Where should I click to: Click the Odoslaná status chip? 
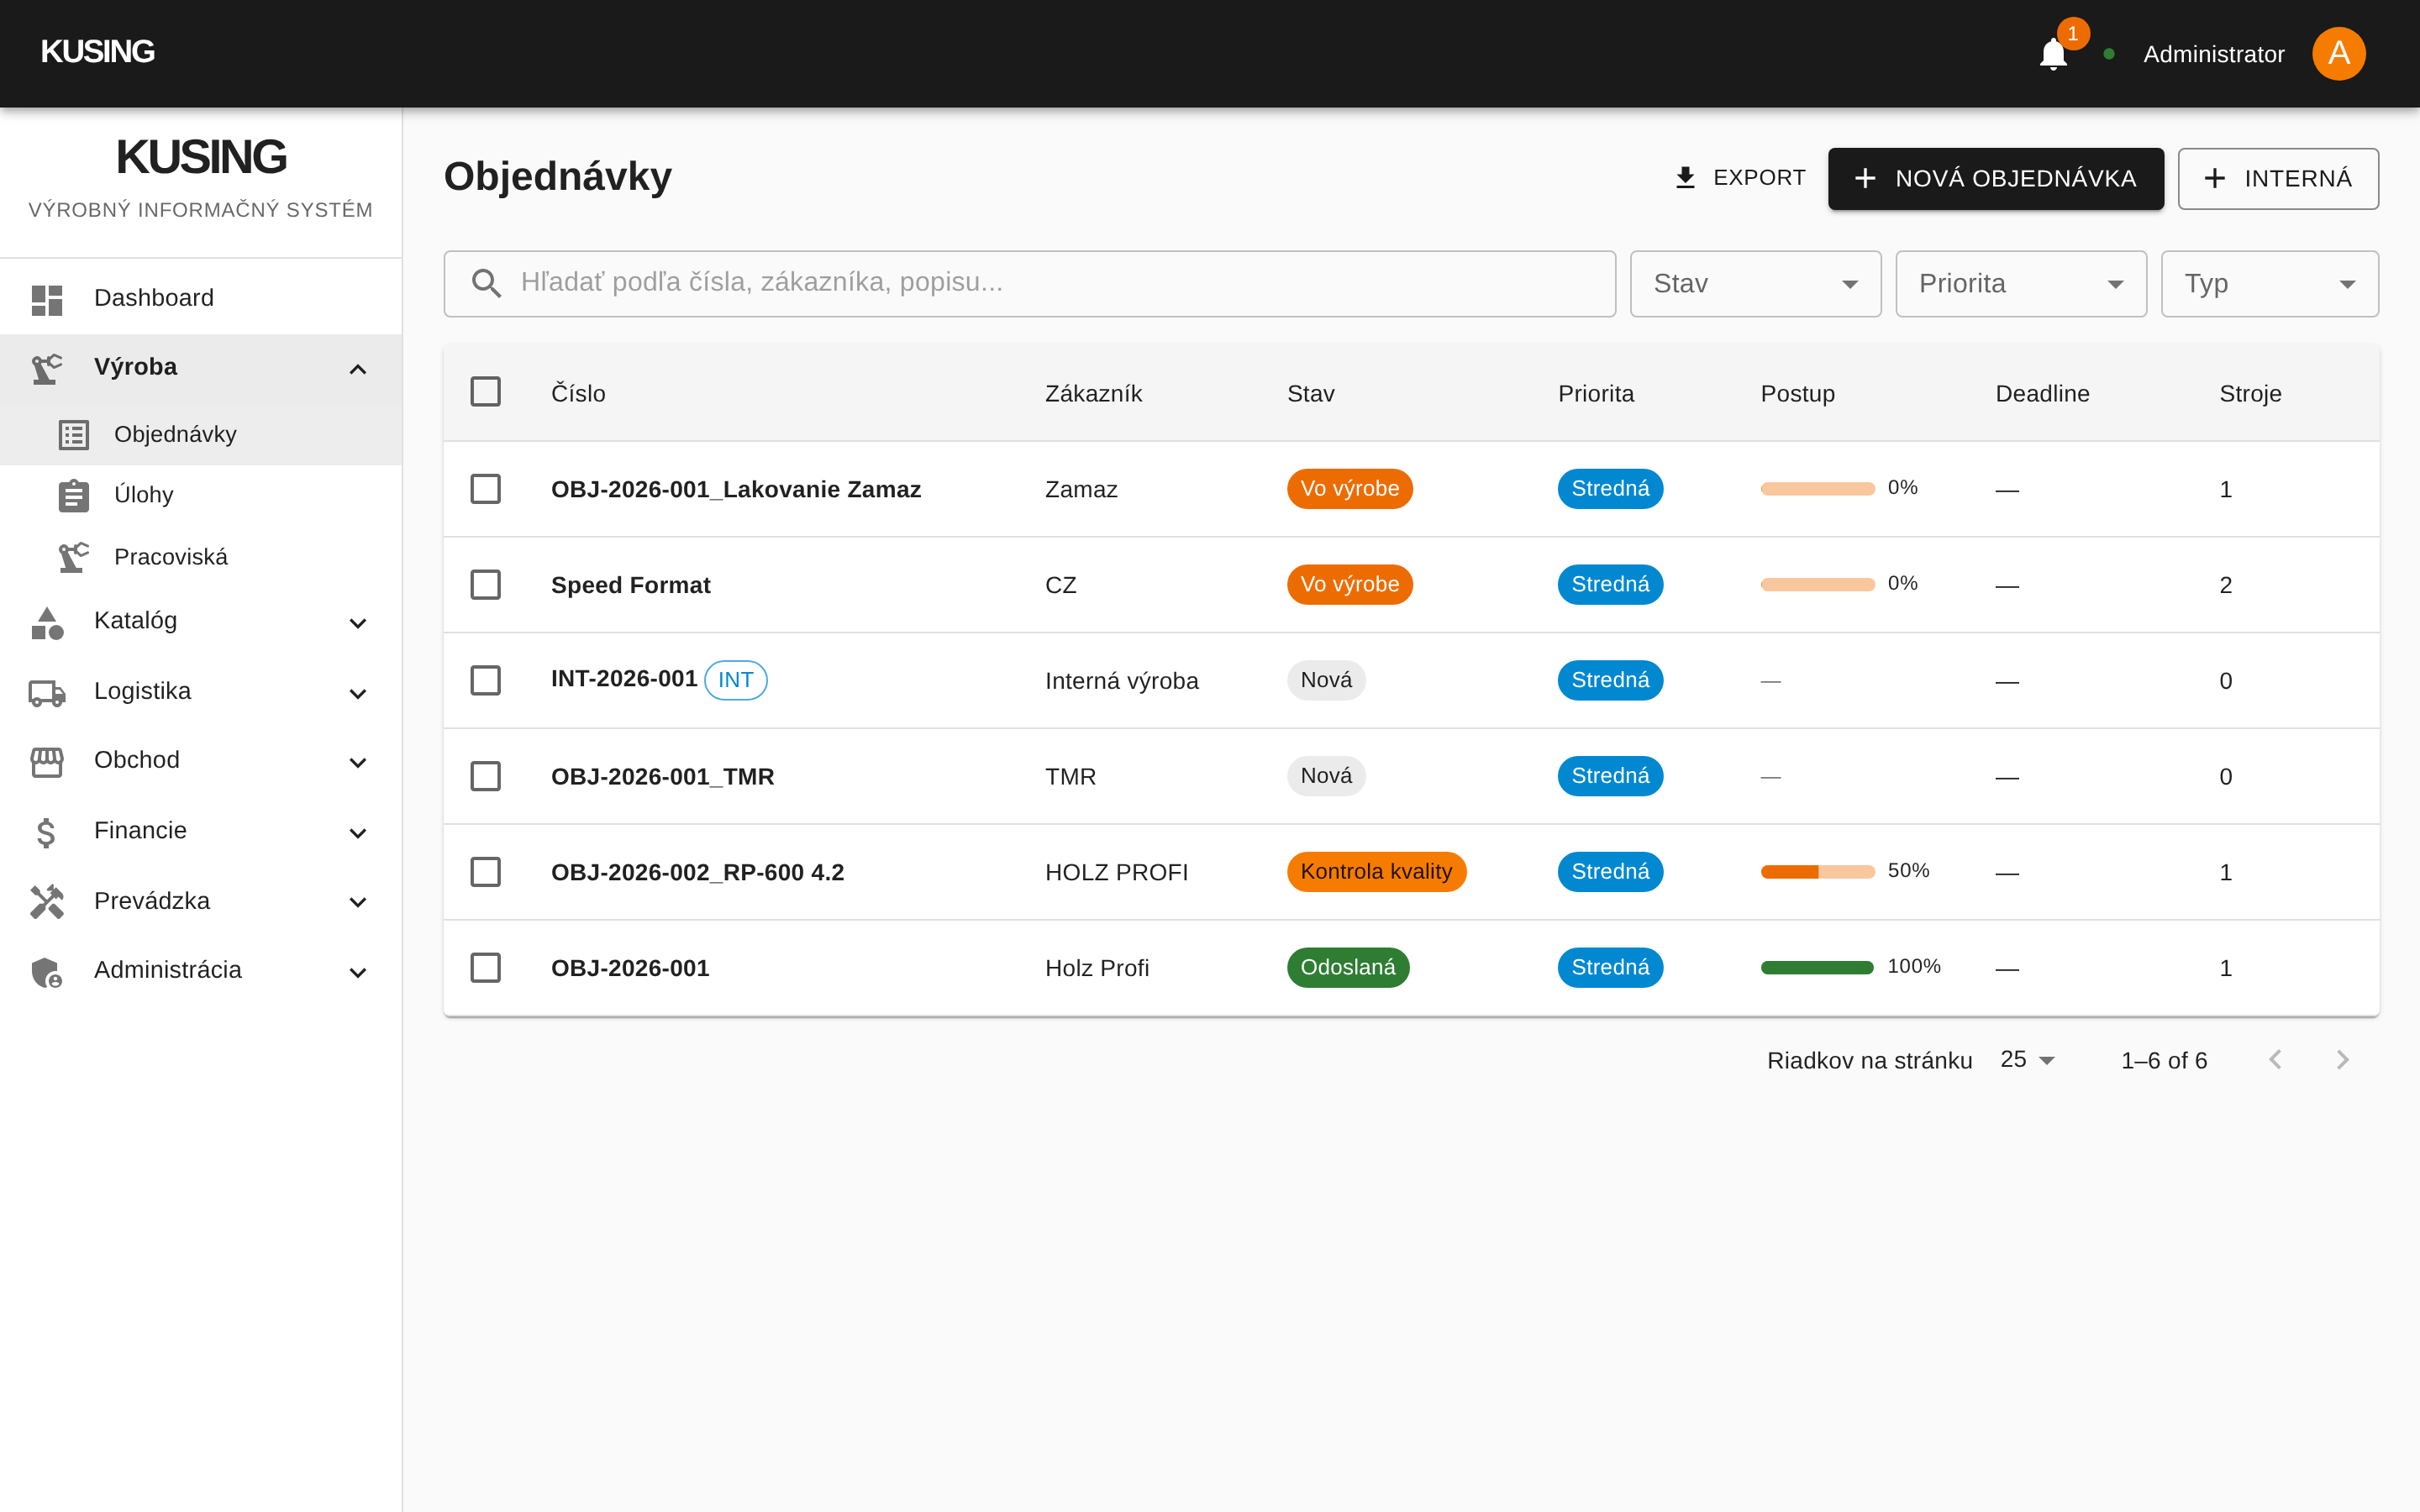pyautogui.click(x=1347, y=968)
